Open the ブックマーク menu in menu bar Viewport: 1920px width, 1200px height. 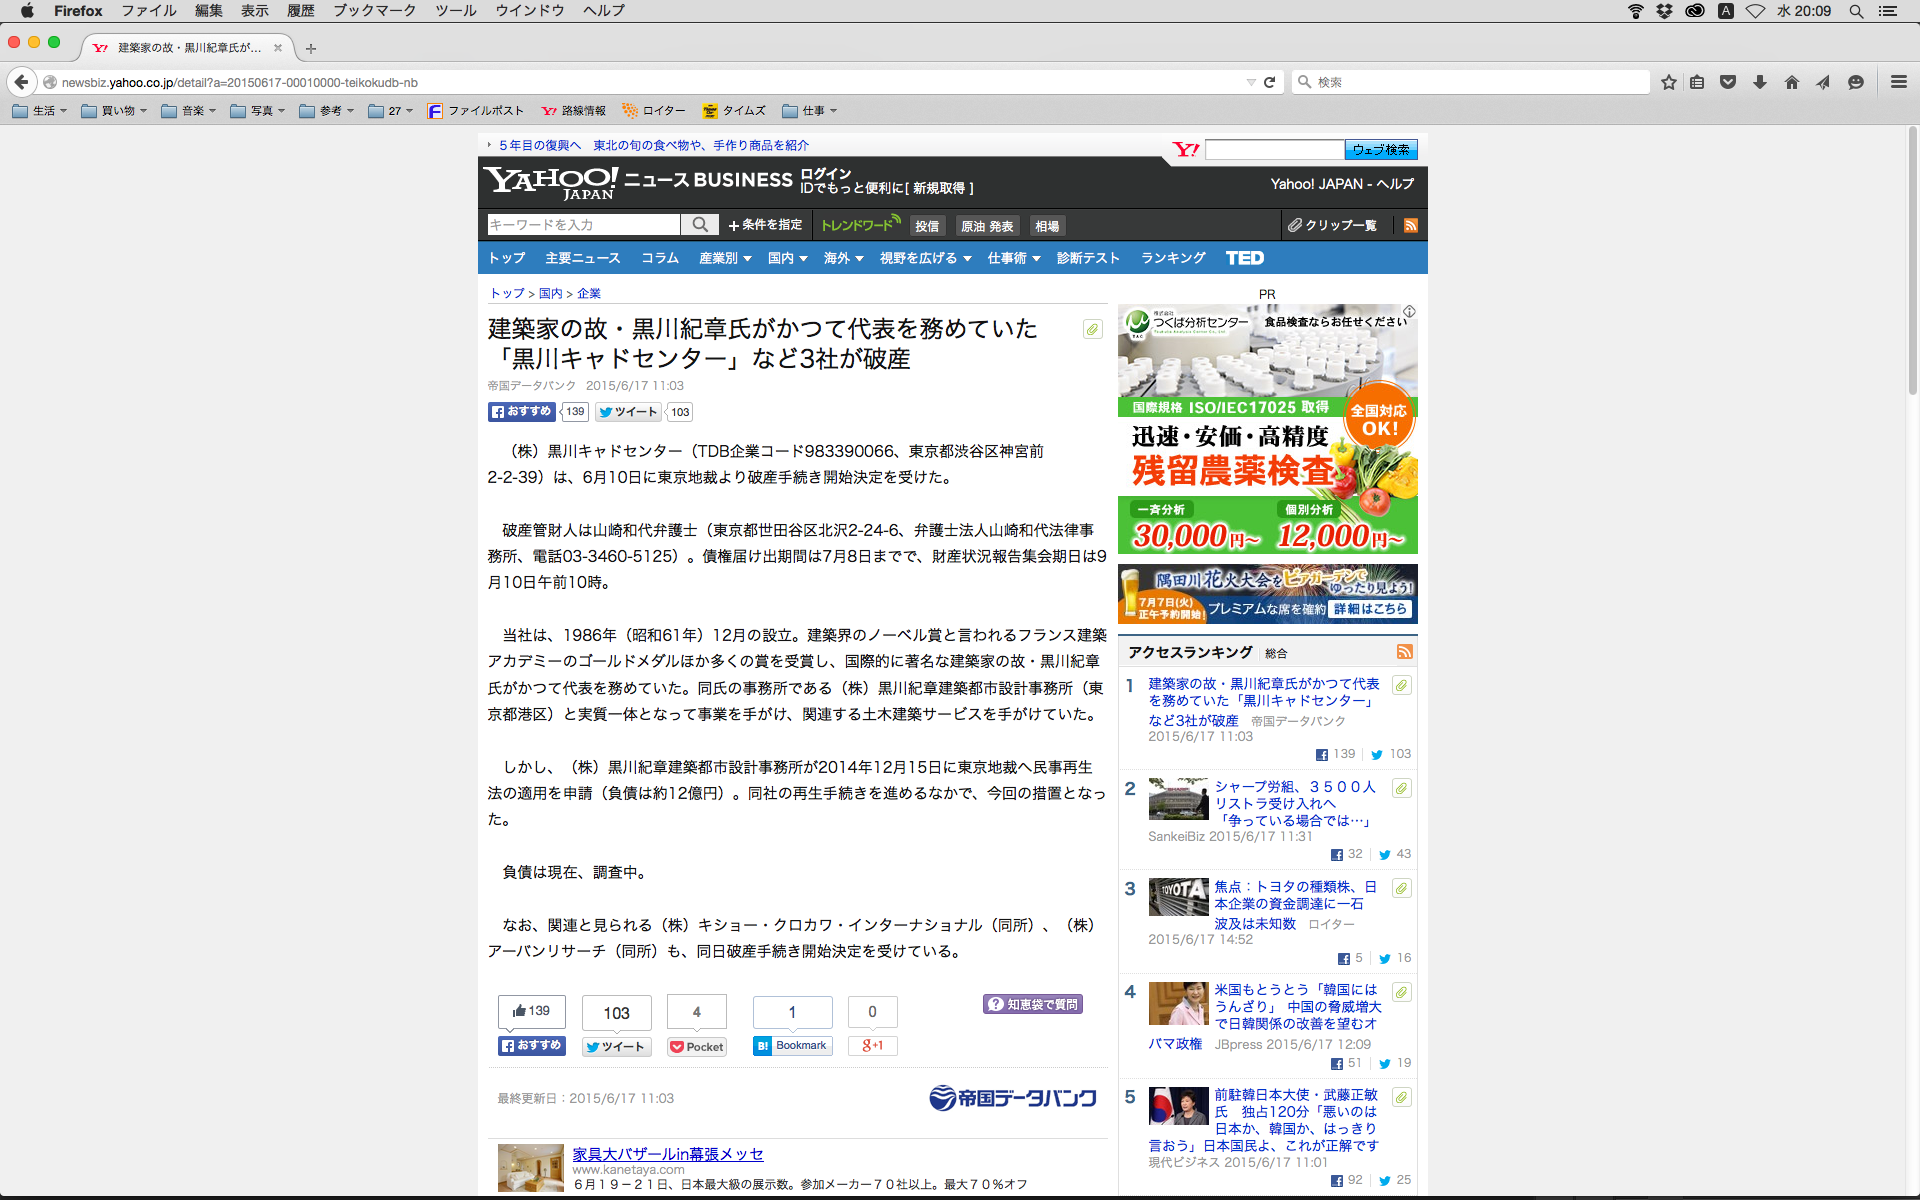[x=374, y=11]
